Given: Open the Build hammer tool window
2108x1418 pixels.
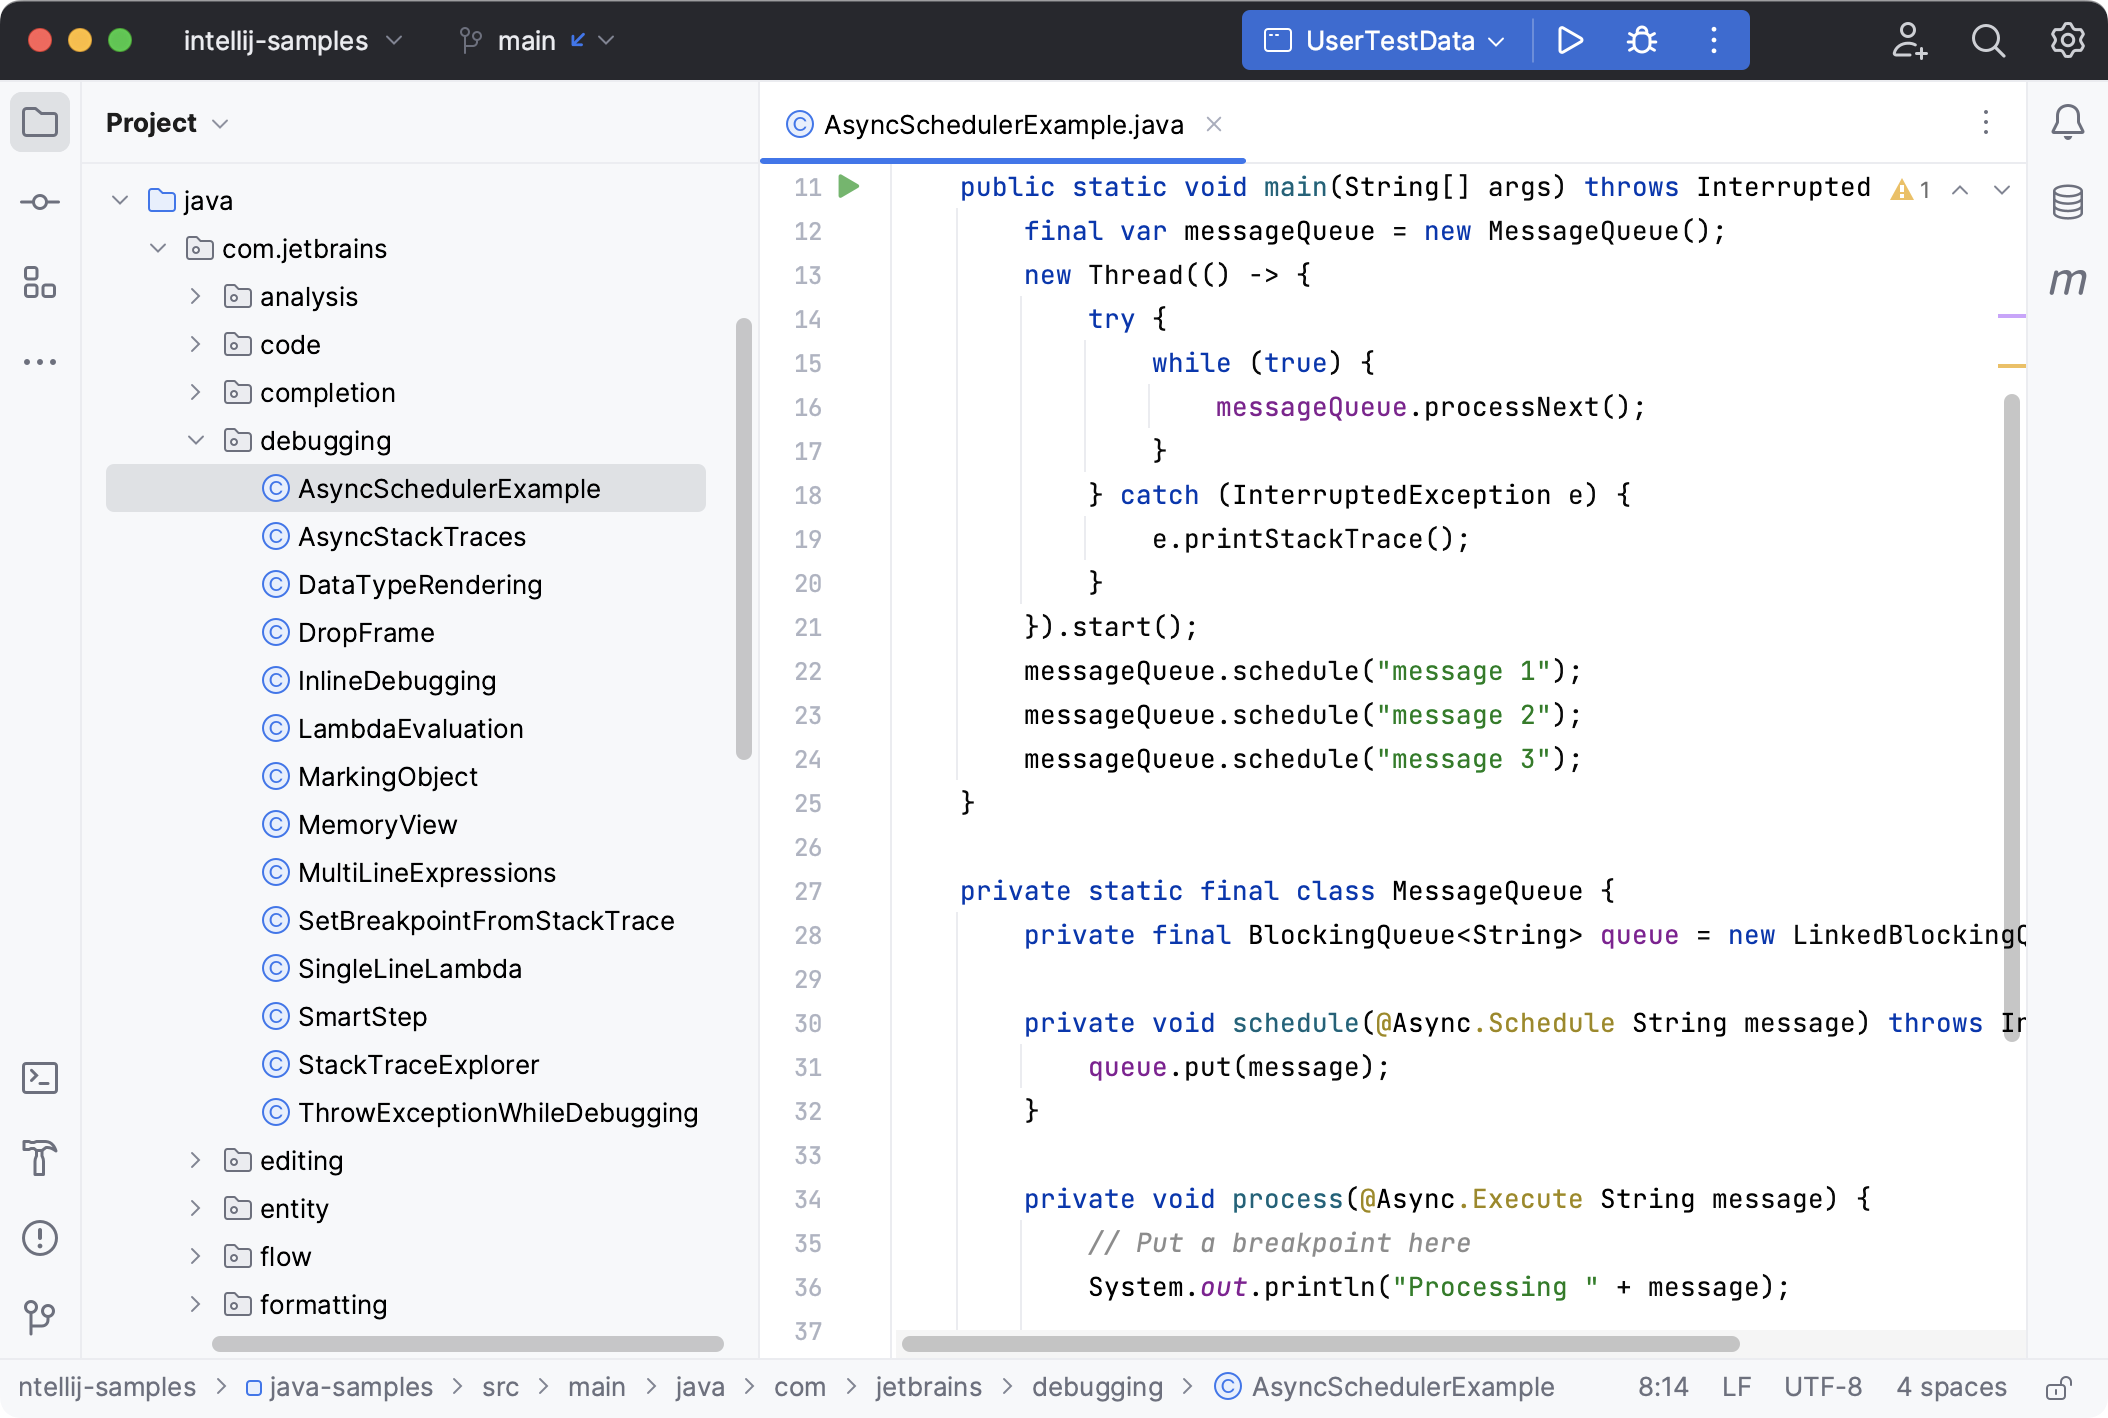Looking at the screenshot, I should [40, 1158].
